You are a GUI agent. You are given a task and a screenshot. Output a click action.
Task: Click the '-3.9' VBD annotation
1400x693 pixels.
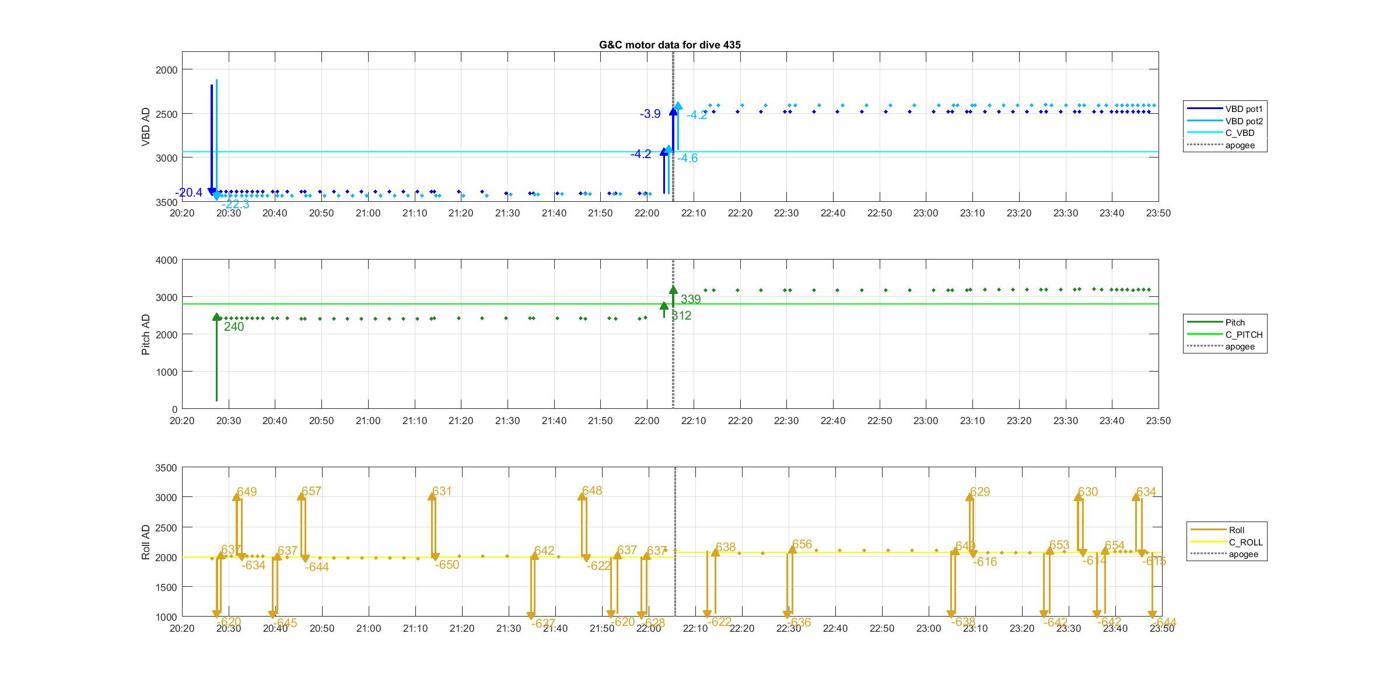coord(650,114)
